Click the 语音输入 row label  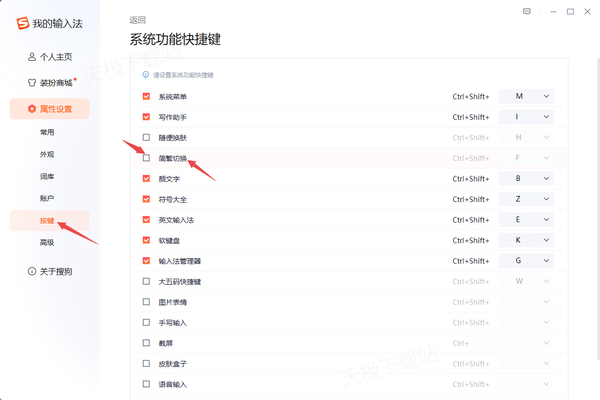(173, 384)
